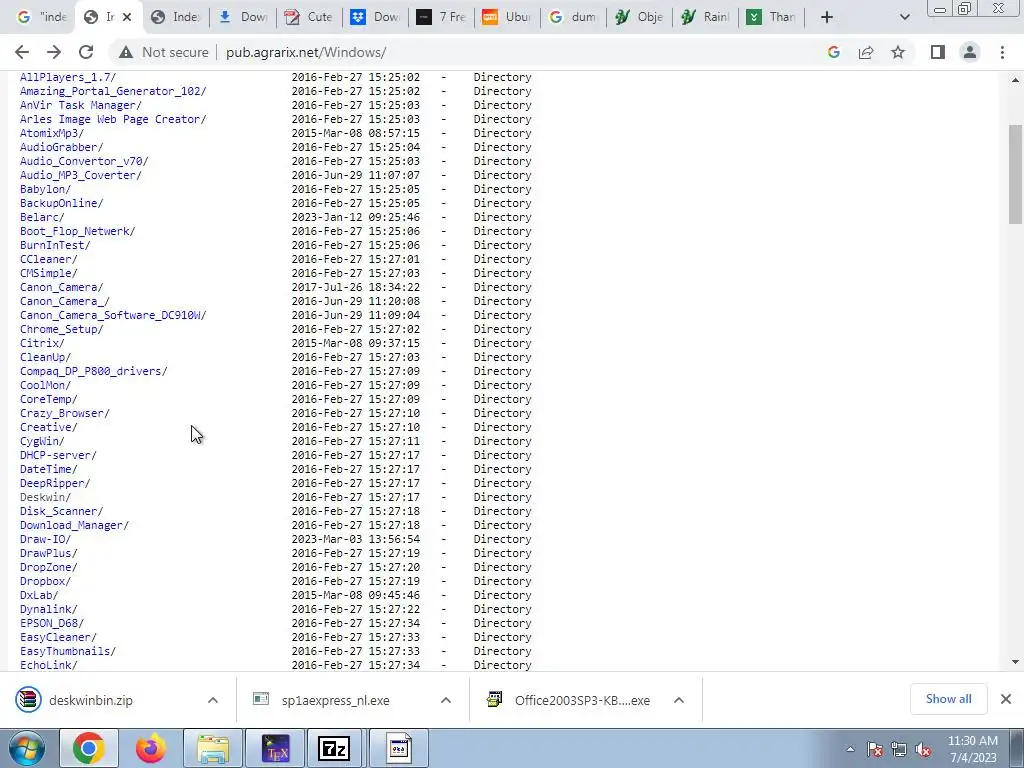The image size is (1024, 768).
Task: Click the page's vertical scrollbar thumb
Action: tap(1015, 174)
